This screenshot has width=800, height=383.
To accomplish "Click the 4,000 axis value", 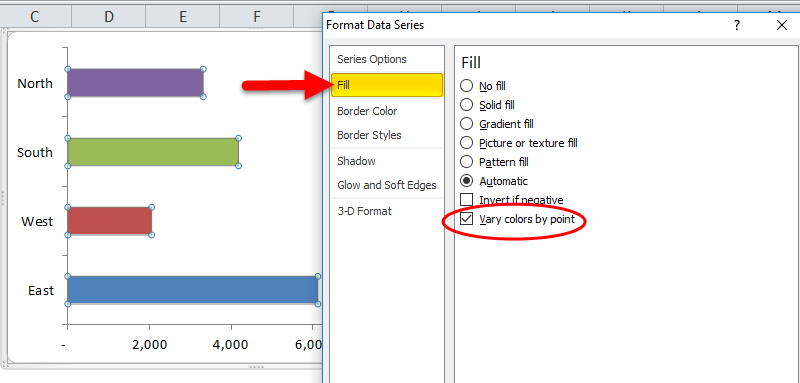I will (x=231, y=345).
